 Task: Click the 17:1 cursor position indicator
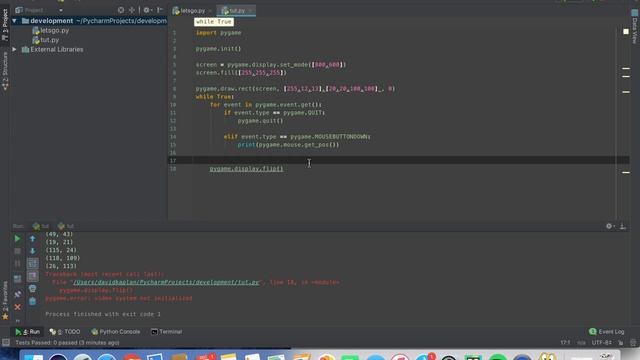565,343
